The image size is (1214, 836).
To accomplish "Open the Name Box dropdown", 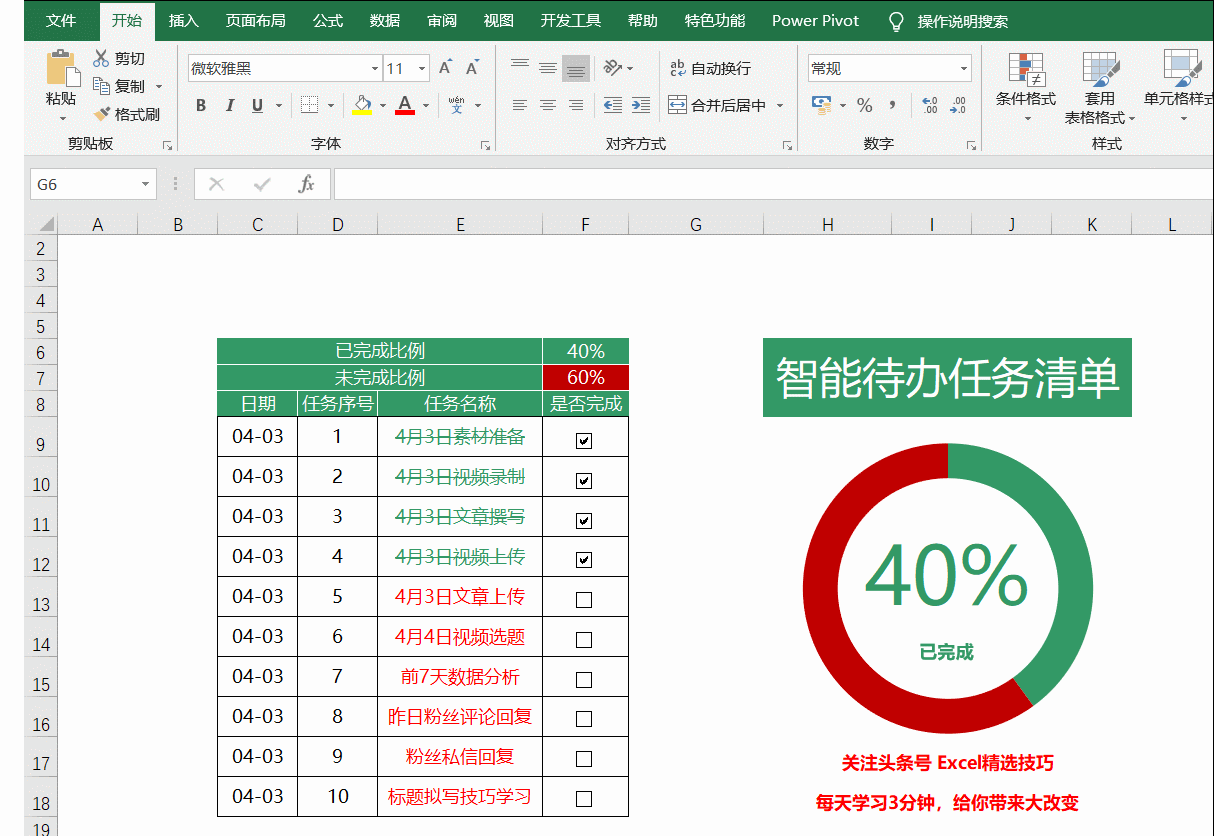I will [x=146, y=184].
